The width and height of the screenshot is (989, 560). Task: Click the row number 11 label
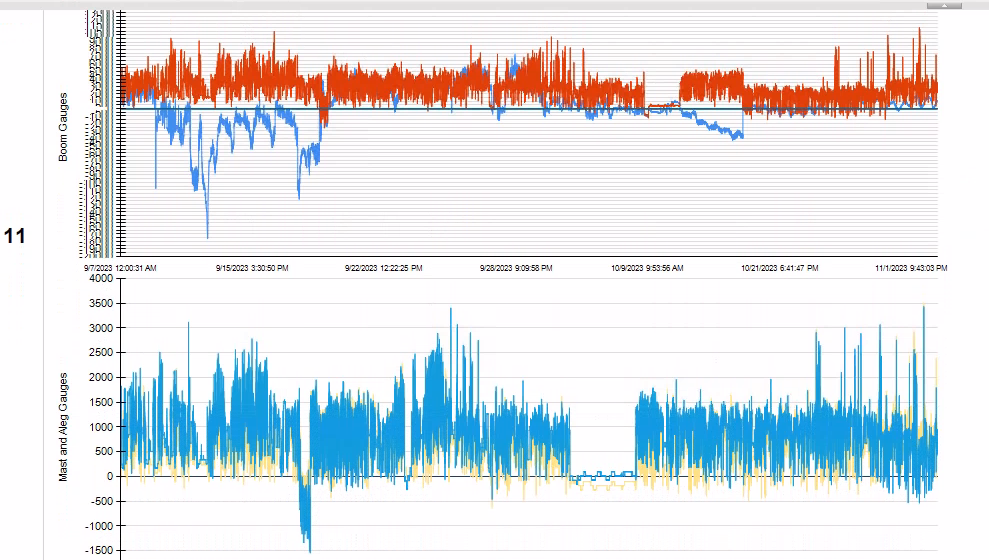(14, 237)
